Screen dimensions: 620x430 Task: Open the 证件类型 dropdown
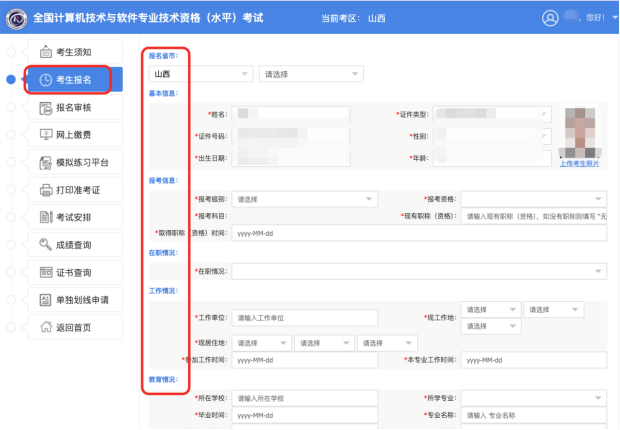click(x=492, y=114)
